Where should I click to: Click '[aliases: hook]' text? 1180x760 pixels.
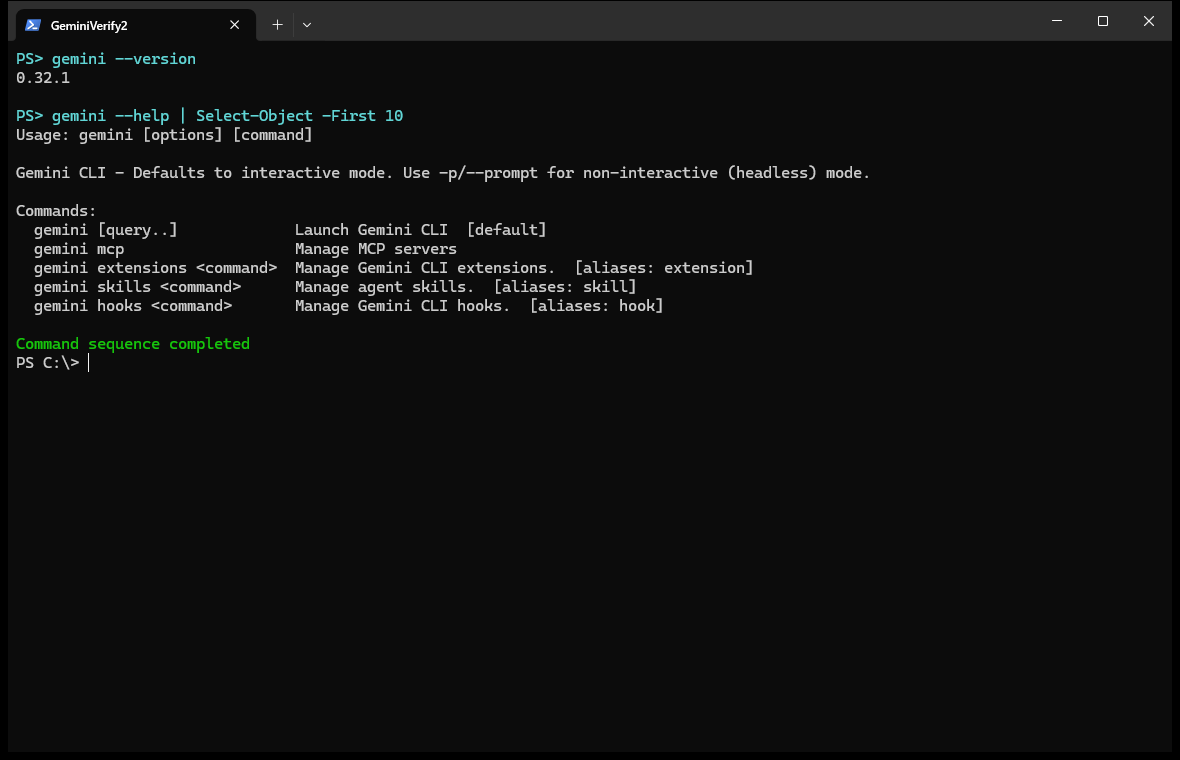pyautogui.click(x=597, y=306)
